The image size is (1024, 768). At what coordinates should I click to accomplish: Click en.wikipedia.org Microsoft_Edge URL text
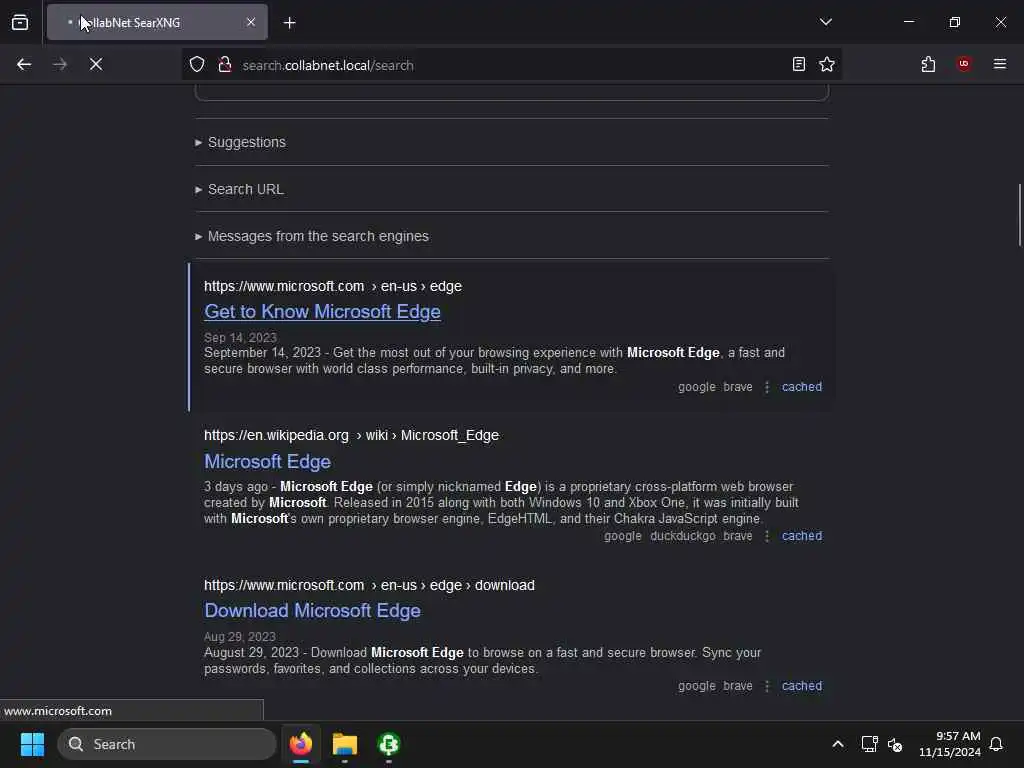click(351, 435)
